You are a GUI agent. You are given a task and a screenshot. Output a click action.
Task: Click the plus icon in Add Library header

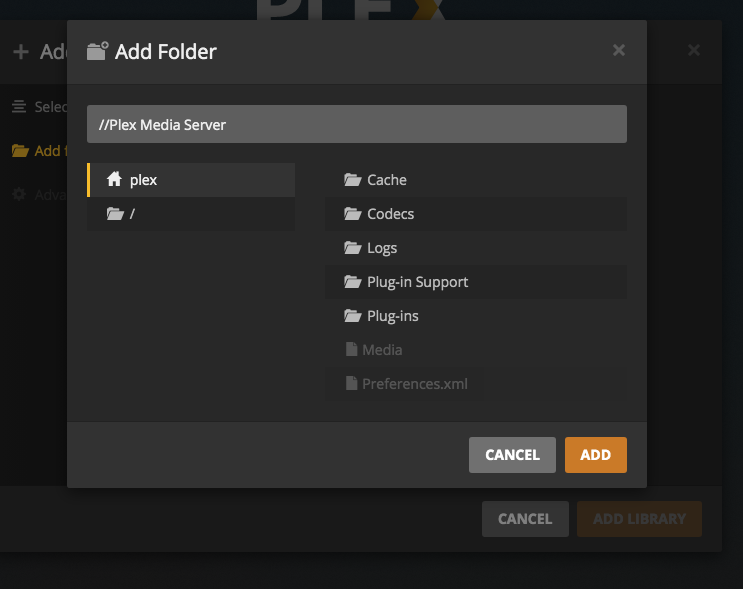(x=21, y=51)
